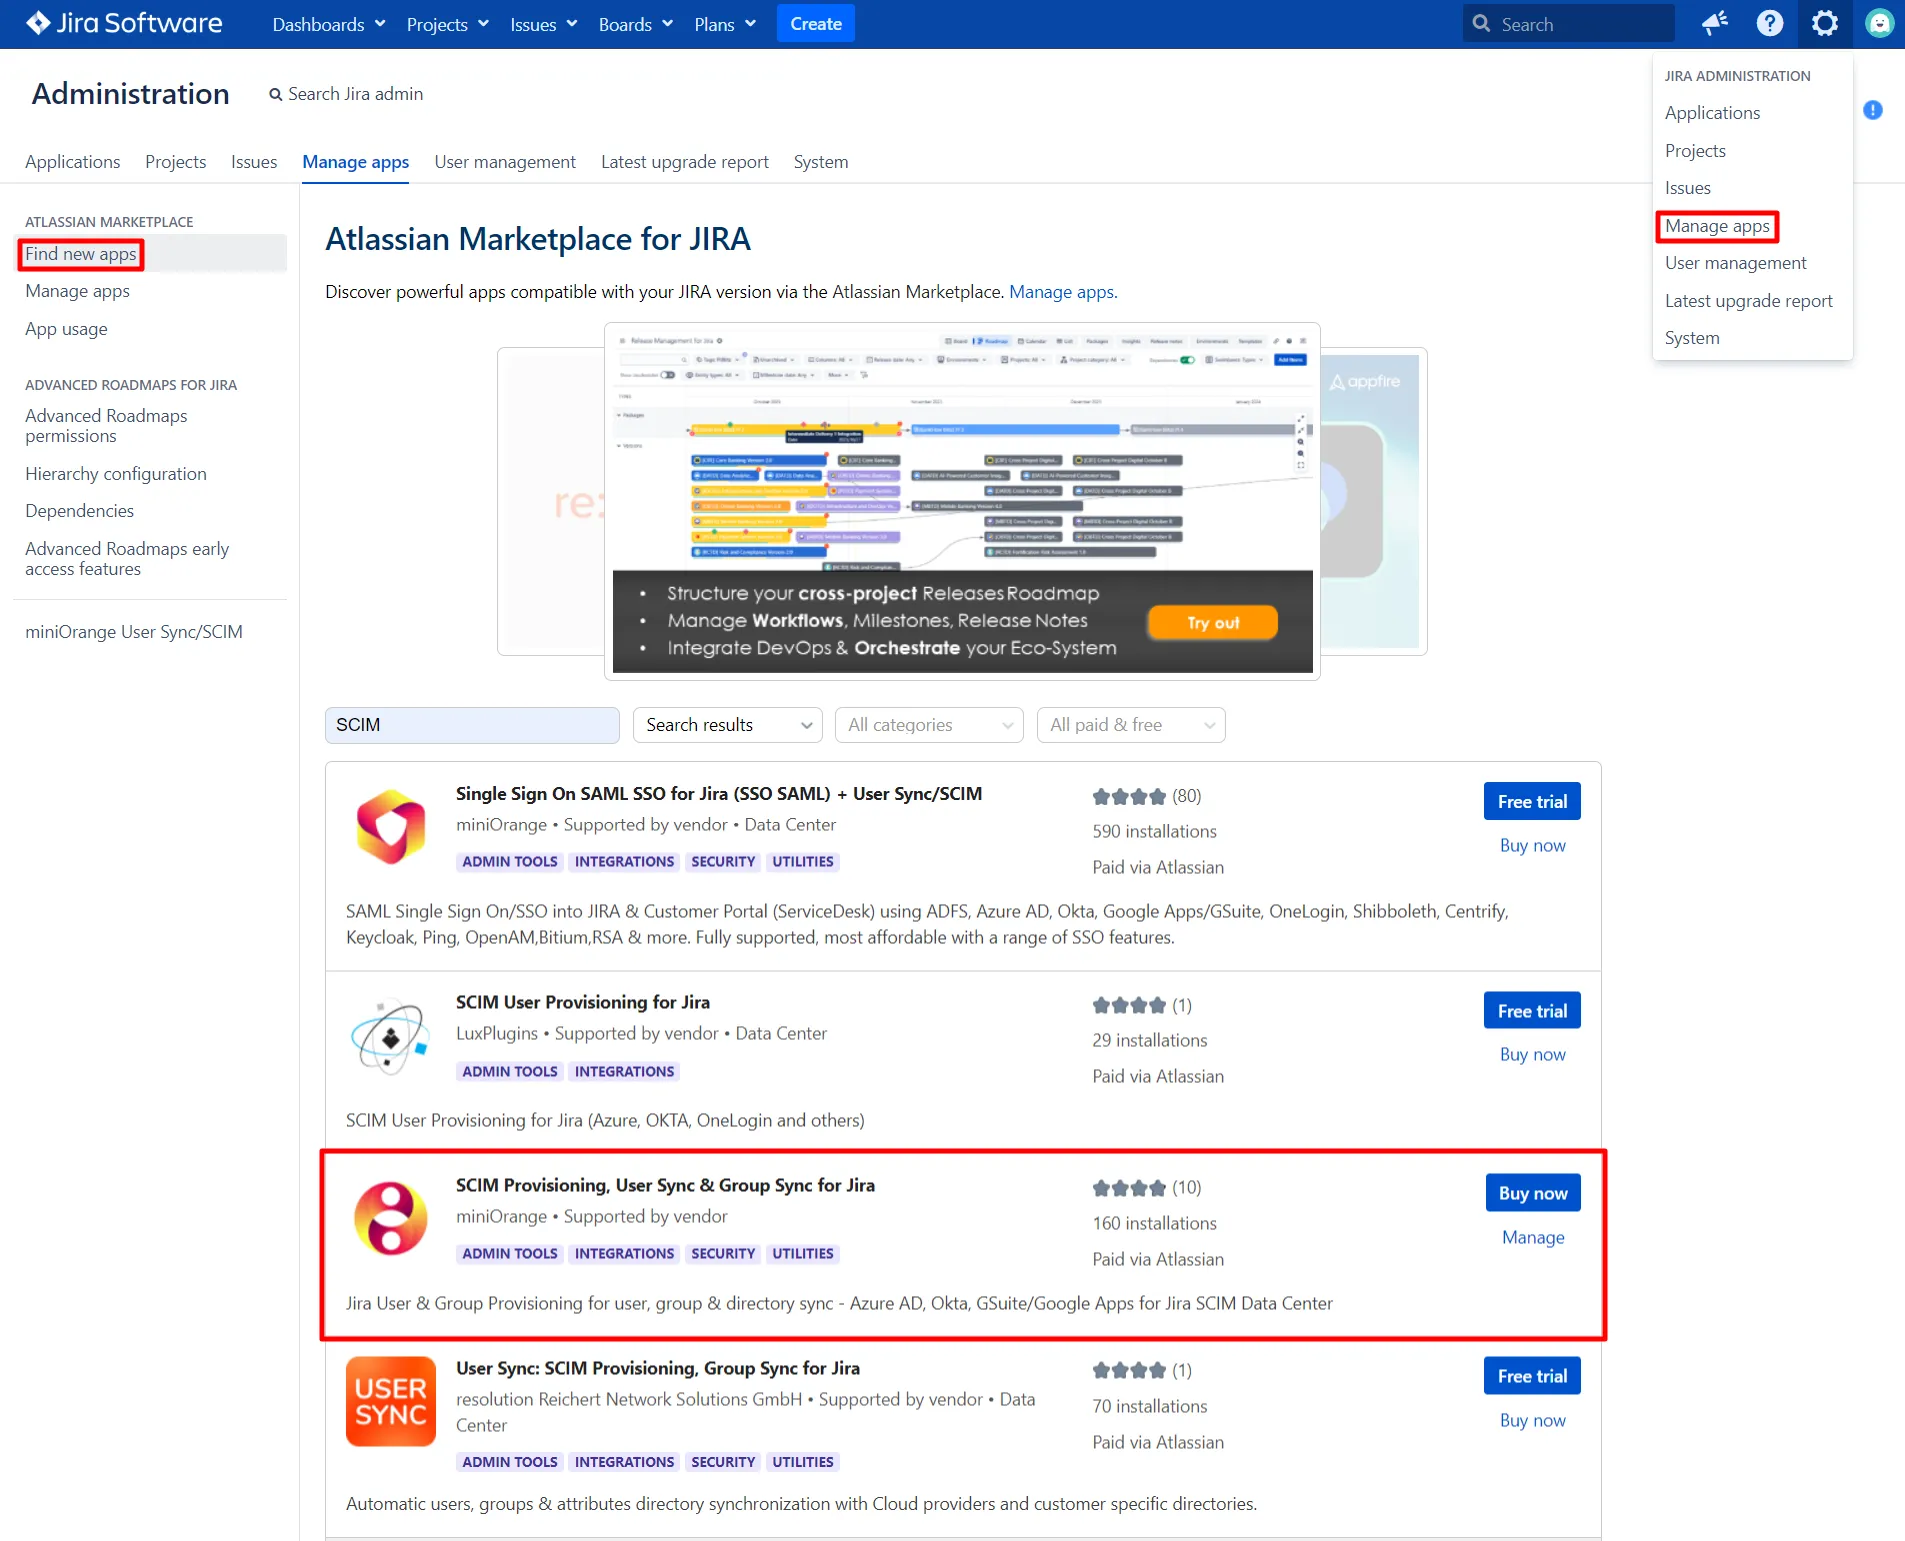Click Manage link for SCIM Provisioning app
Image resolution: width=1905 pixels, height=1541 pixels.
coord(1533,1238)
